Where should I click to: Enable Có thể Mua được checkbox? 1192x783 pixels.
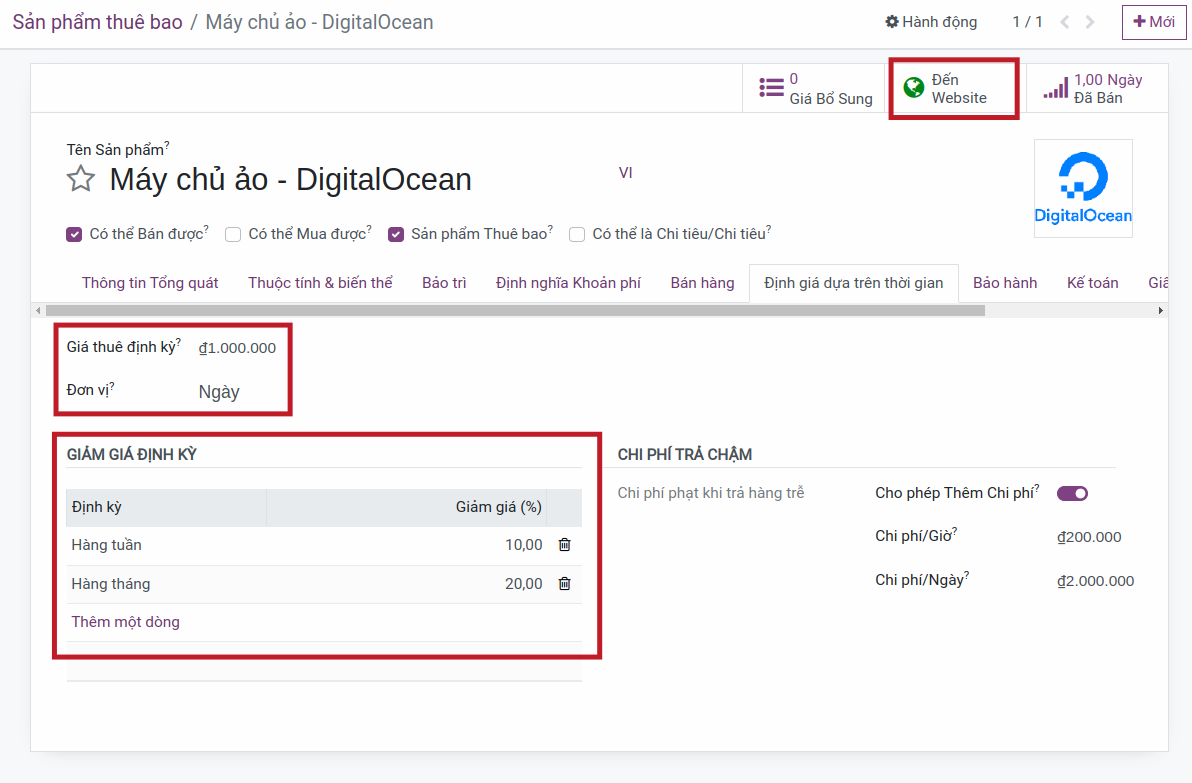point(233,235)
